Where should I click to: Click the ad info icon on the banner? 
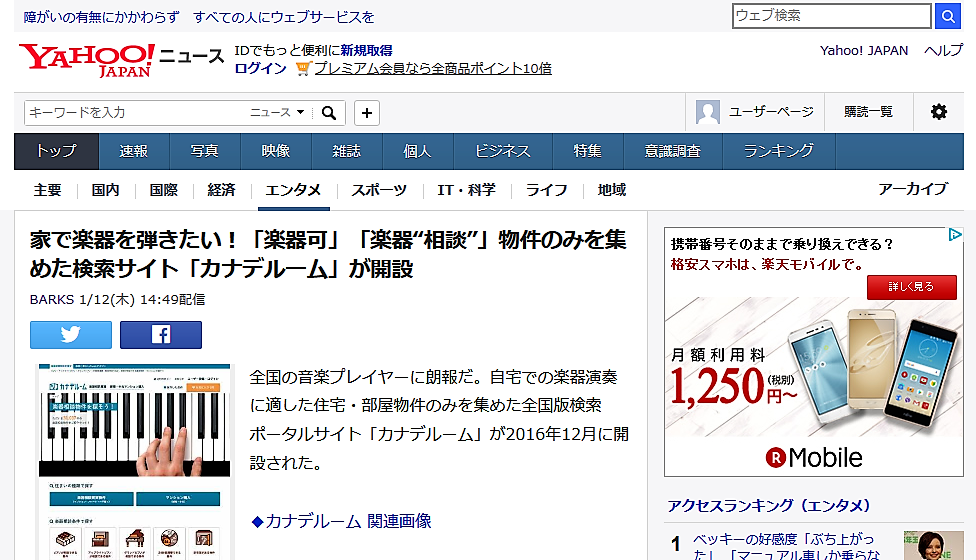(955, 236)
